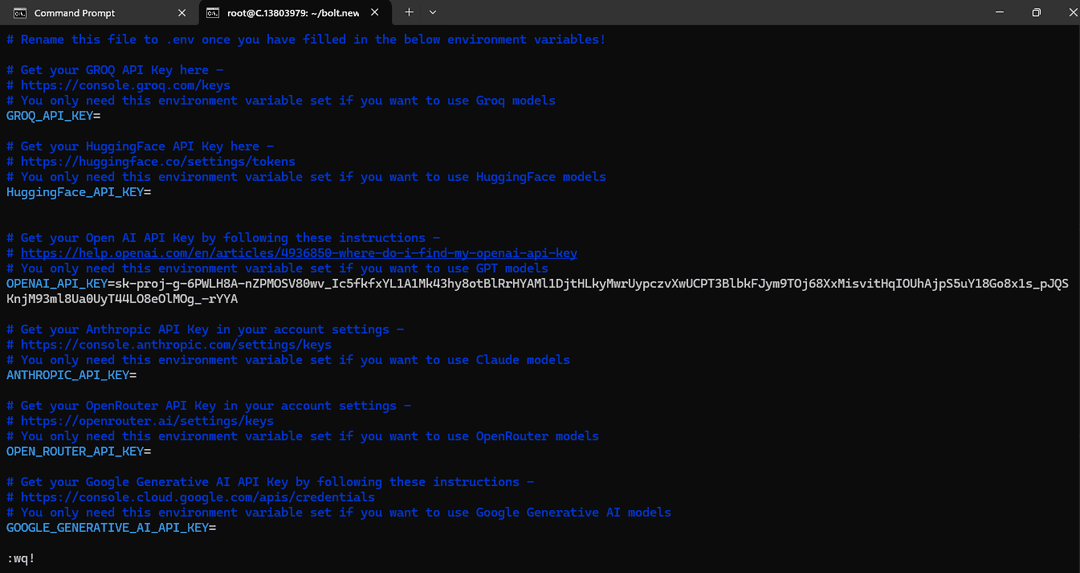Open a new terminal tab with plus button

(409, 12)
